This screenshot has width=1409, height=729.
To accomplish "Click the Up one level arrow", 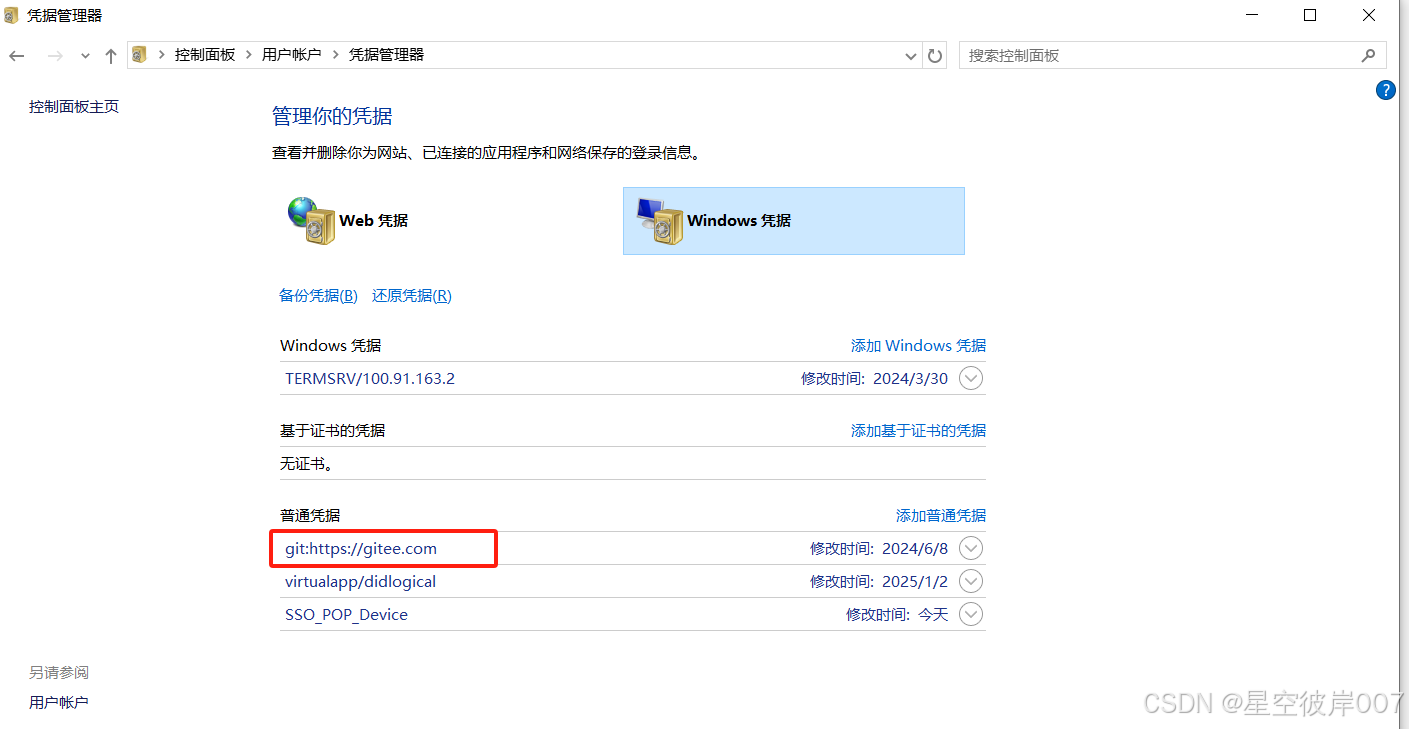I will point(111,56).
